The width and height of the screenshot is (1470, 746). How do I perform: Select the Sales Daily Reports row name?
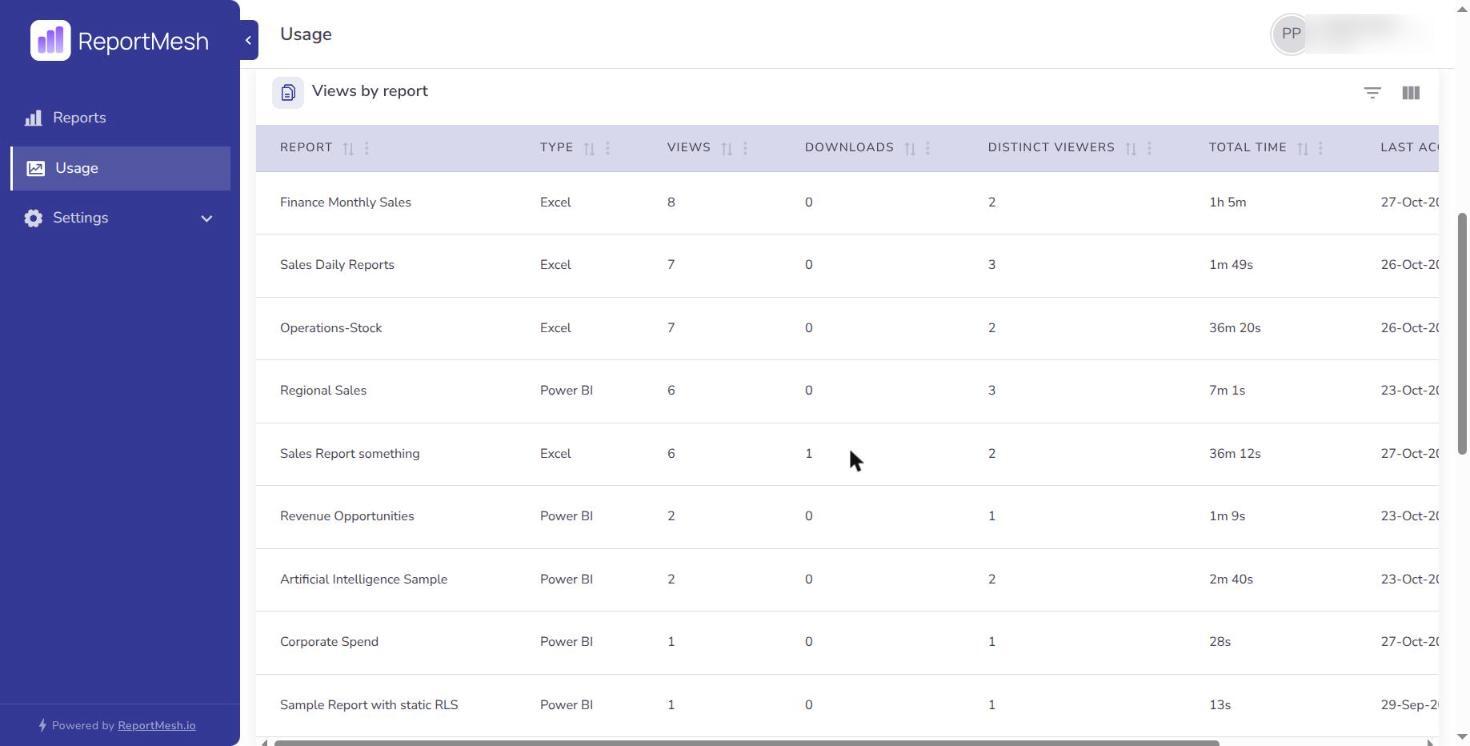click(x=337, y=265)
